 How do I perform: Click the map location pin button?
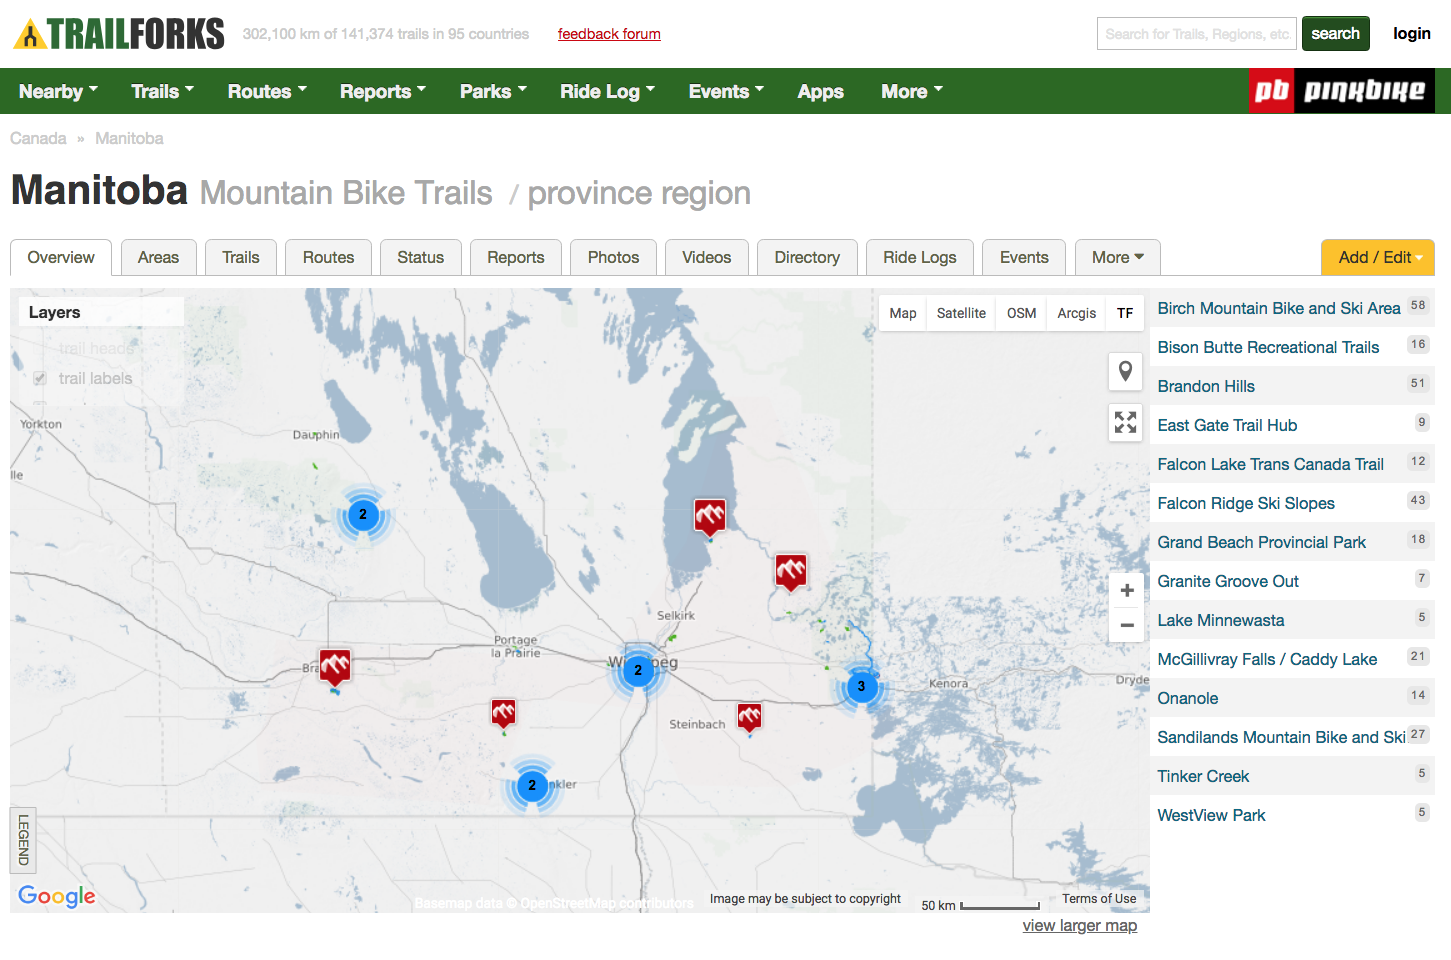point(1125,371)
